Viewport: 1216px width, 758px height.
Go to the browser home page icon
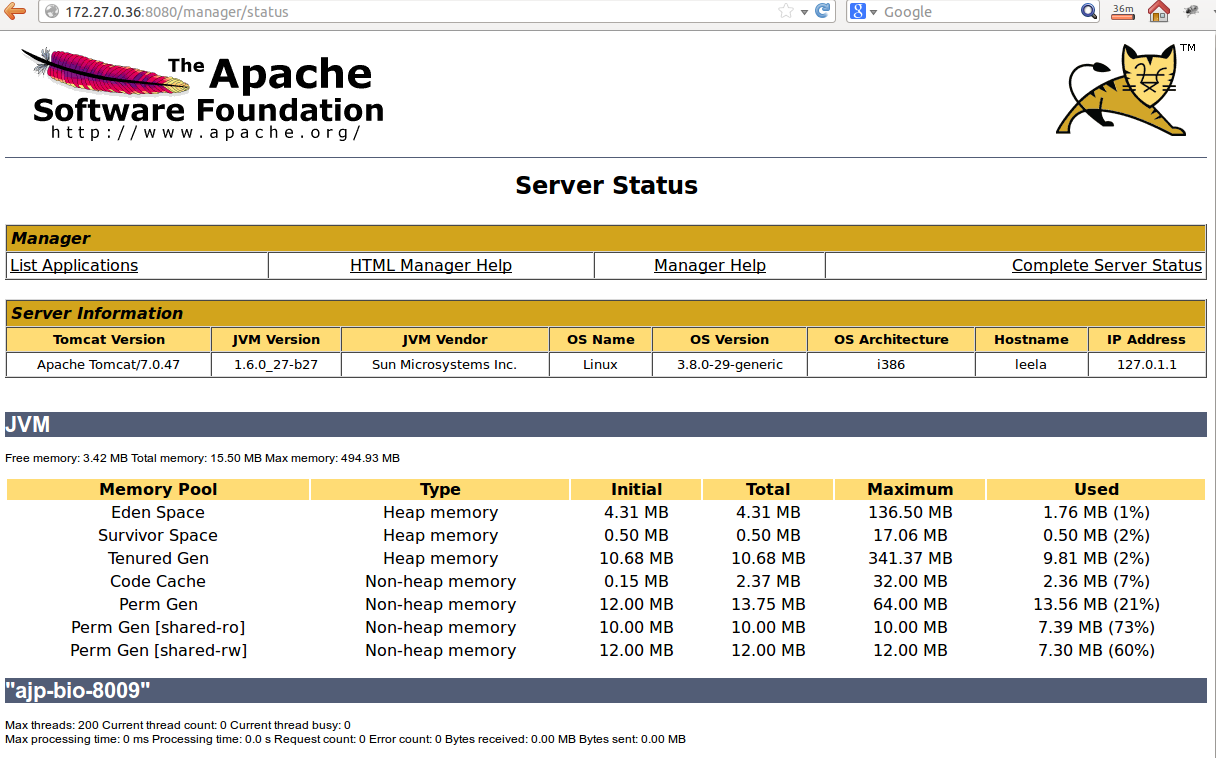pyautogui.click(x=1158, y=11)
